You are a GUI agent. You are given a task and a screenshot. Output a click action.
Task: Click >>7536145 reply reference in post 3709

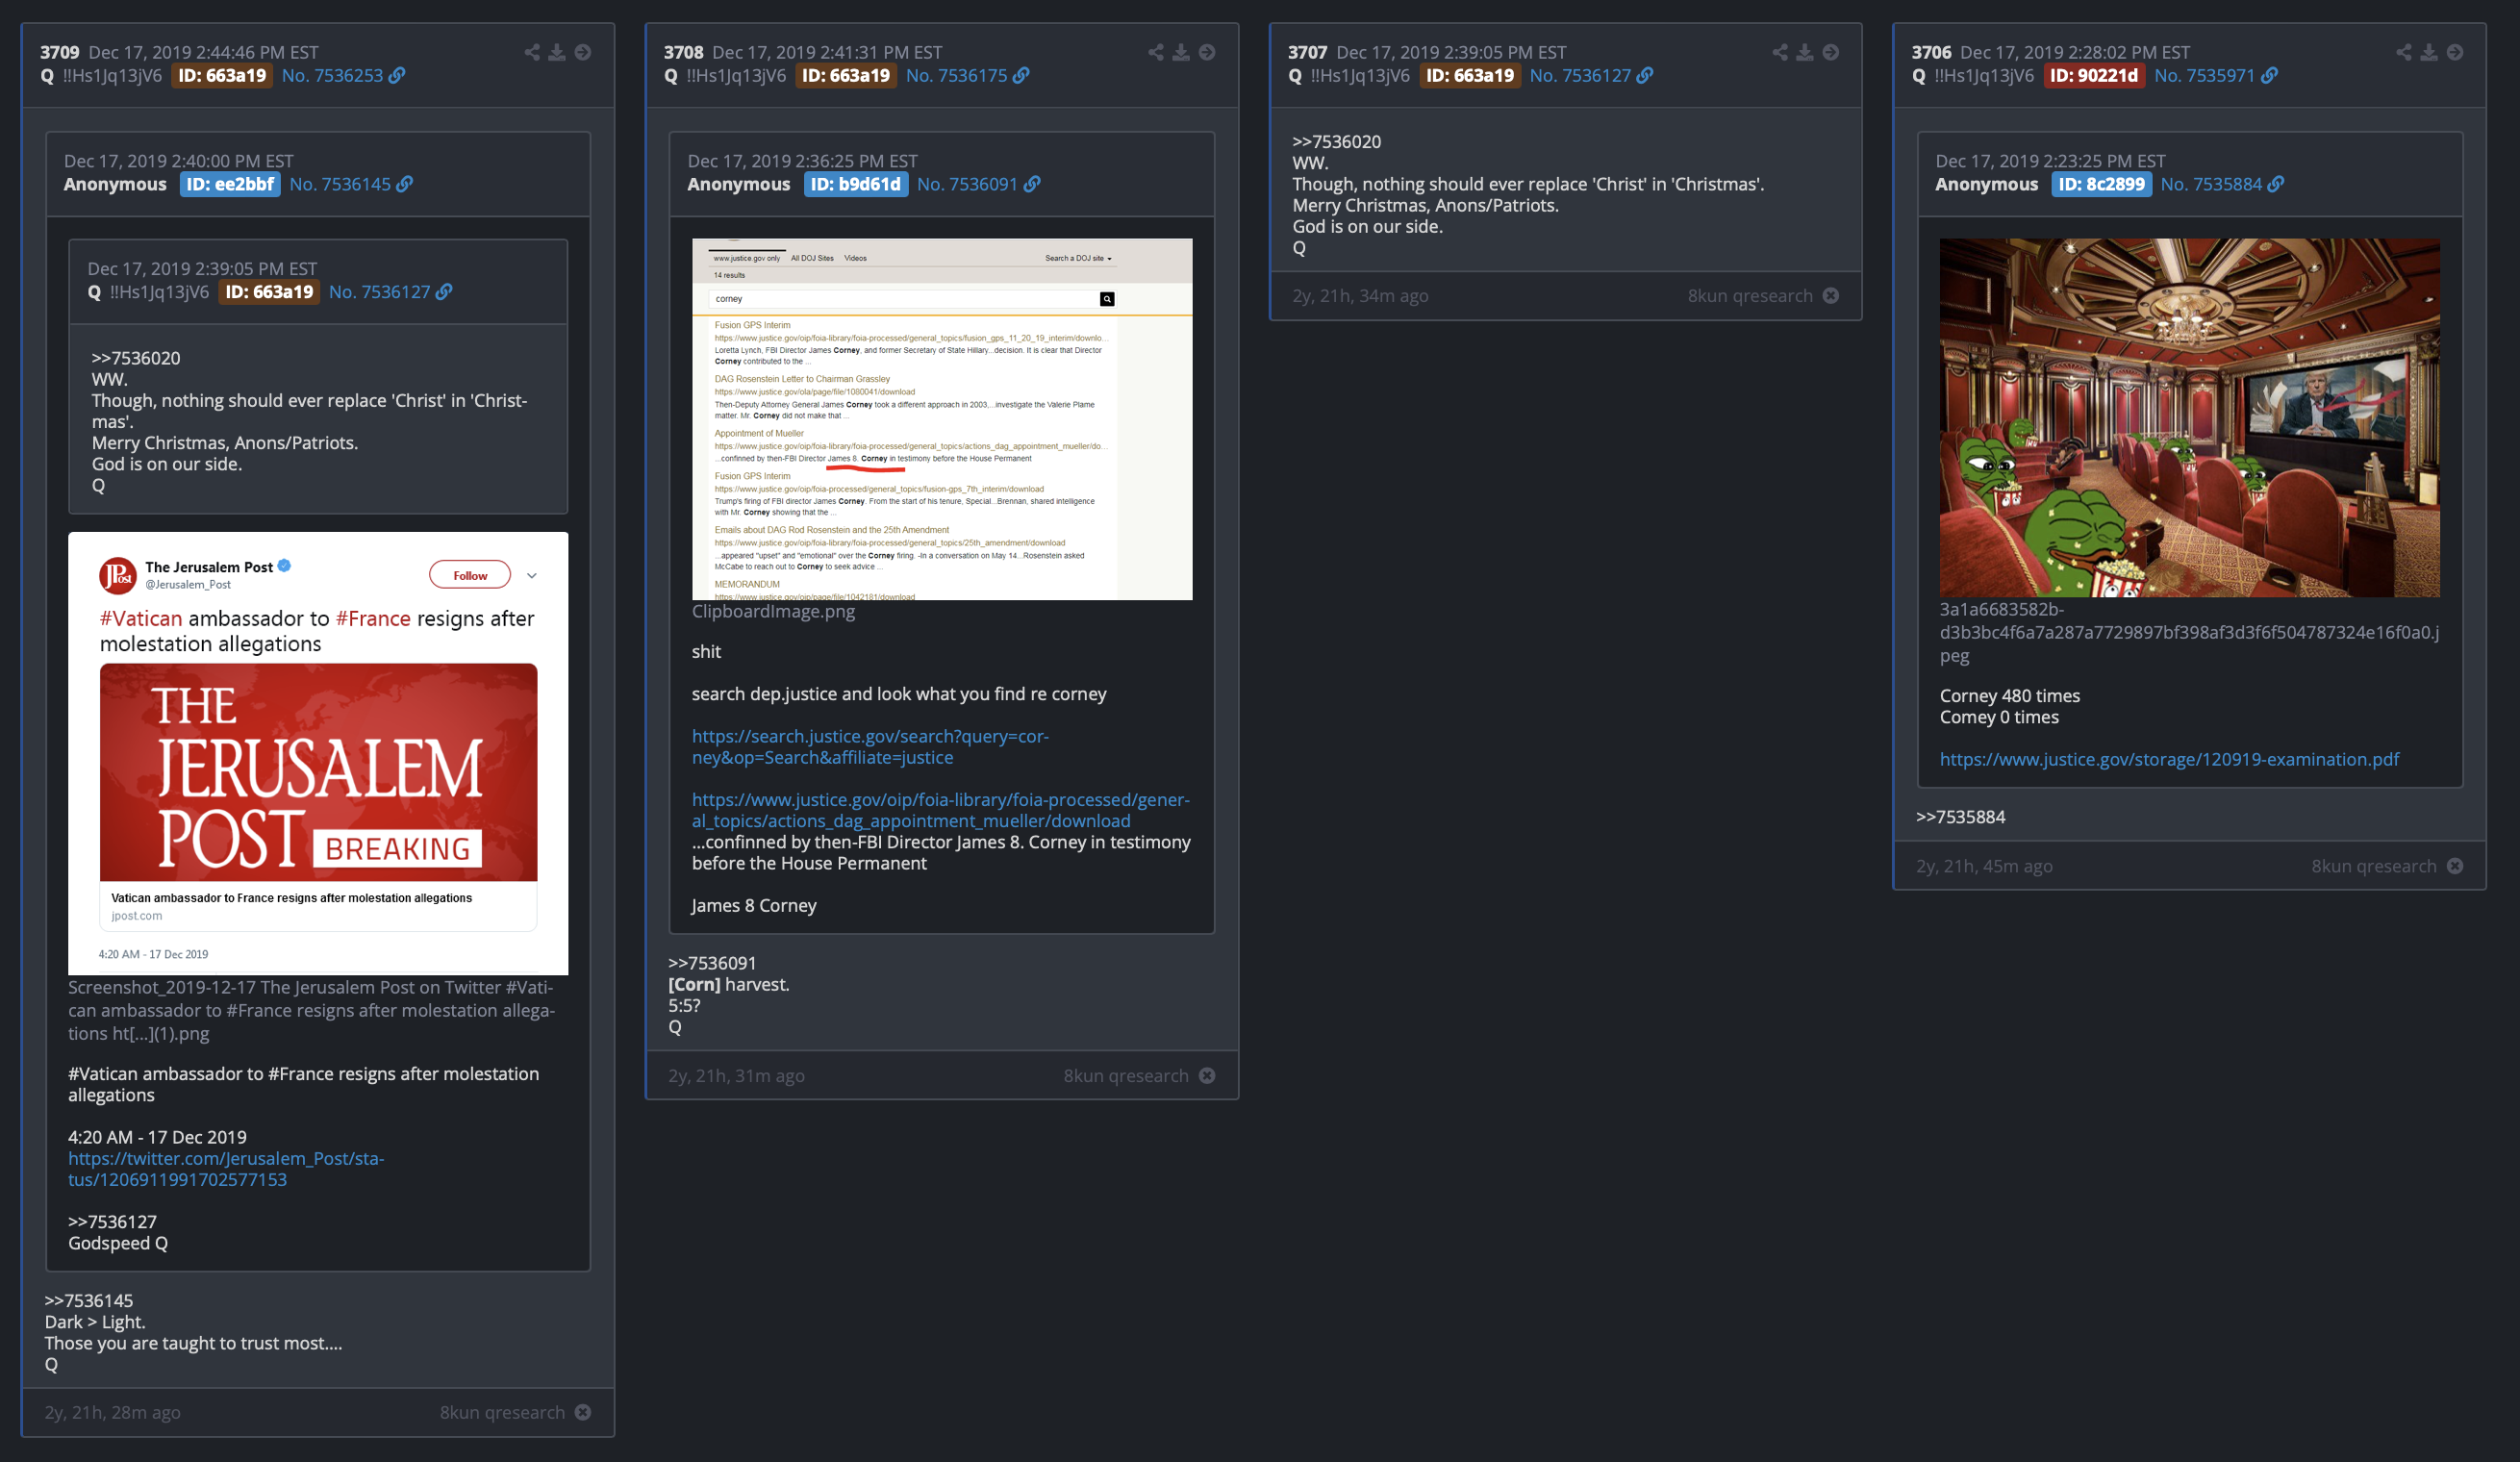click(x=88, y=1300)
